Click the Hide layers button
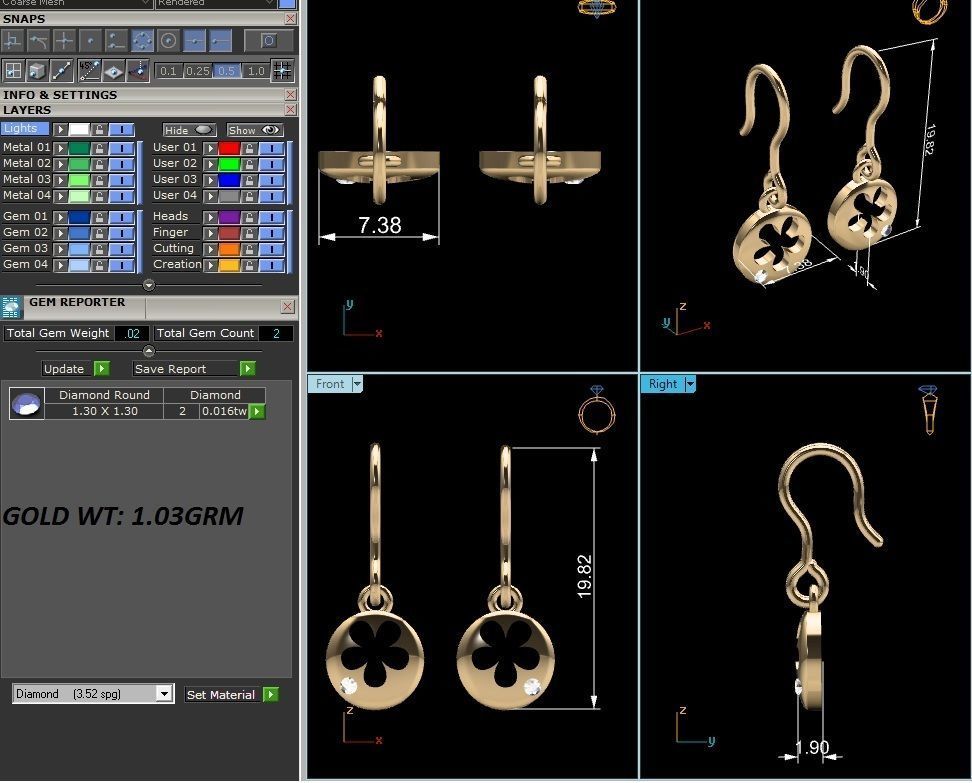 (190, 130)
